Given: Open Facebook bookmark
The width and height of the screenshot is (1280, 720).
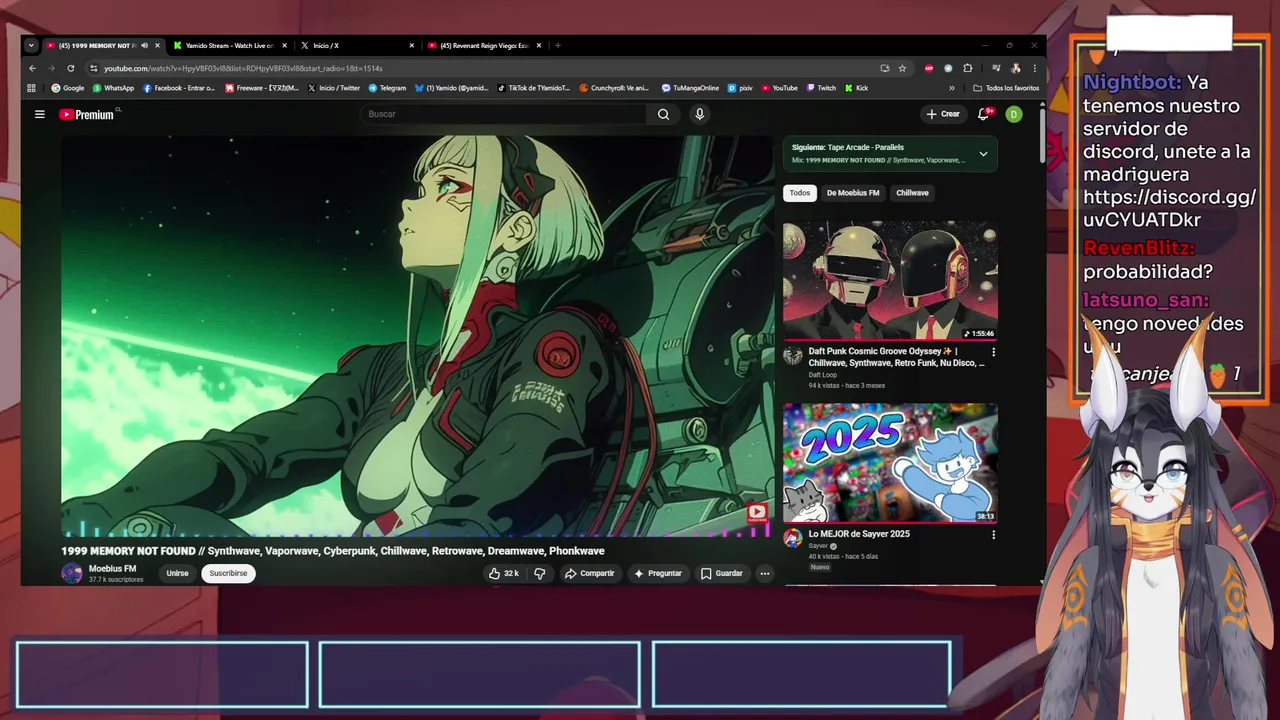Looking at the screenshot, I should pyautogui.click(x=179, y=88).
